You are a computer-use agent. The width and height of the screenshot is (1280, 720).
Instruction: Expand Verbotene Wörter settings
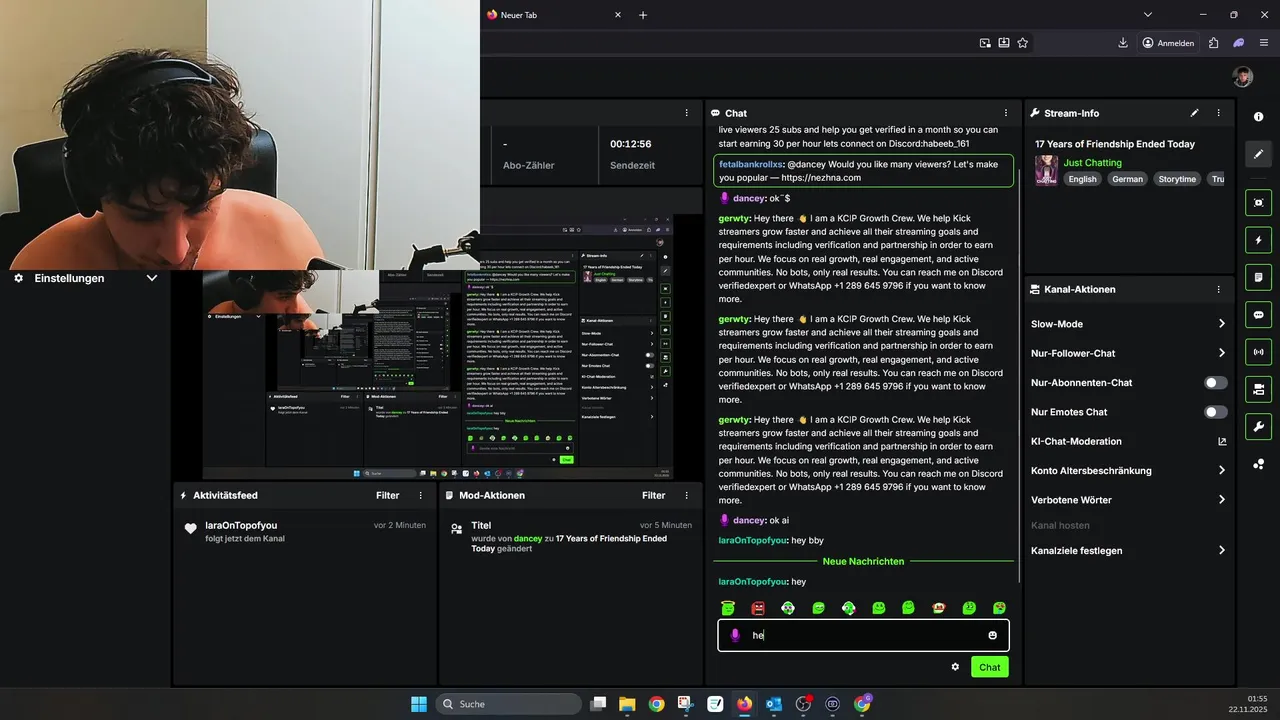pos(1222,500)
